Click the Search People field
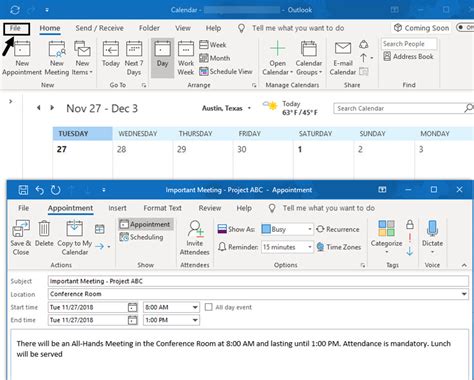 click(x=409, y=44)
